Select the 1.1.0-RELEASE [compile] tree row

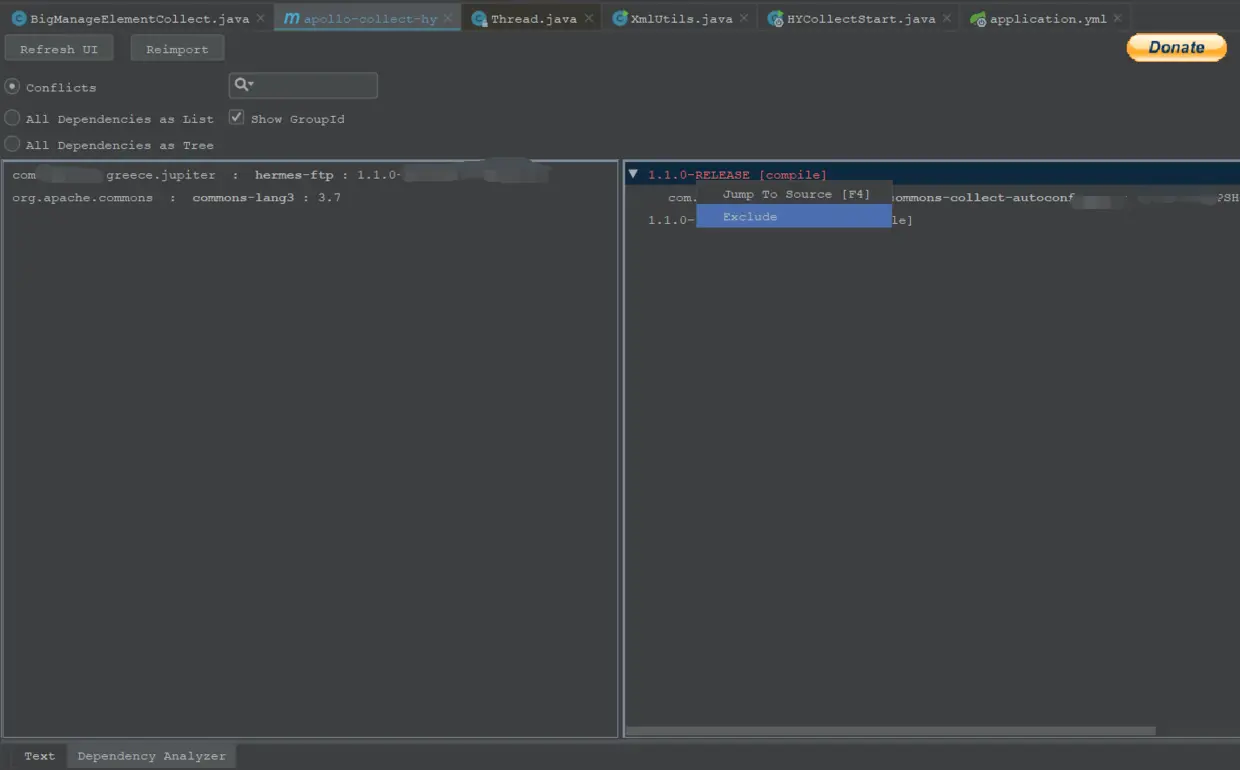click(932, 175)
